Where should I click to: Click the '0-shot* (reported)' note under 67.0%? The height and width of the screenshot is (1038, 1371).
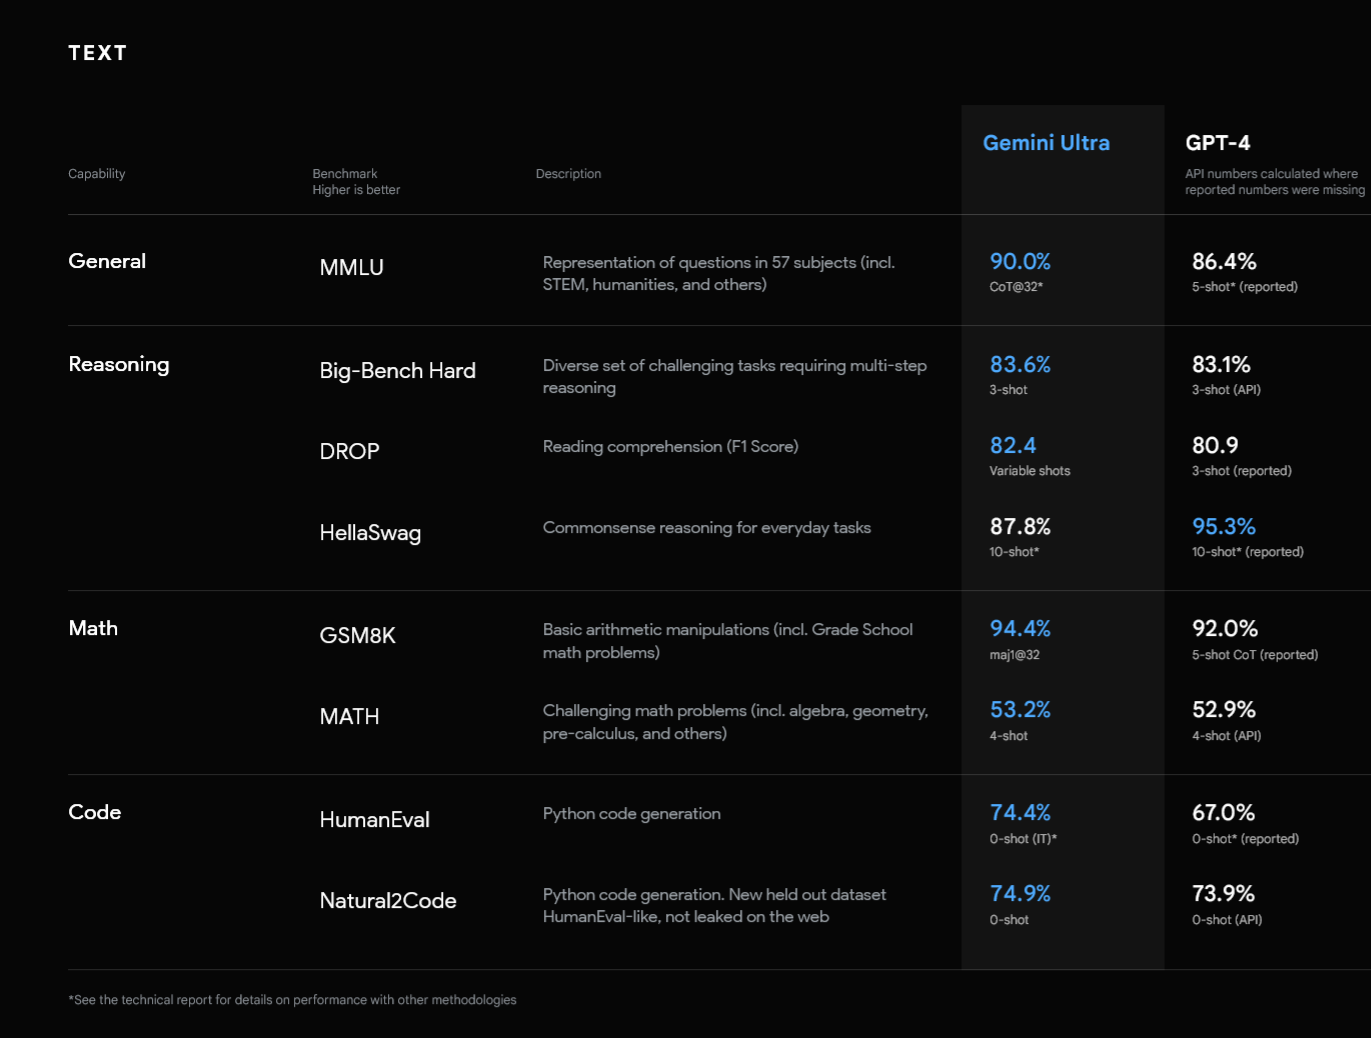point(1246,839)
